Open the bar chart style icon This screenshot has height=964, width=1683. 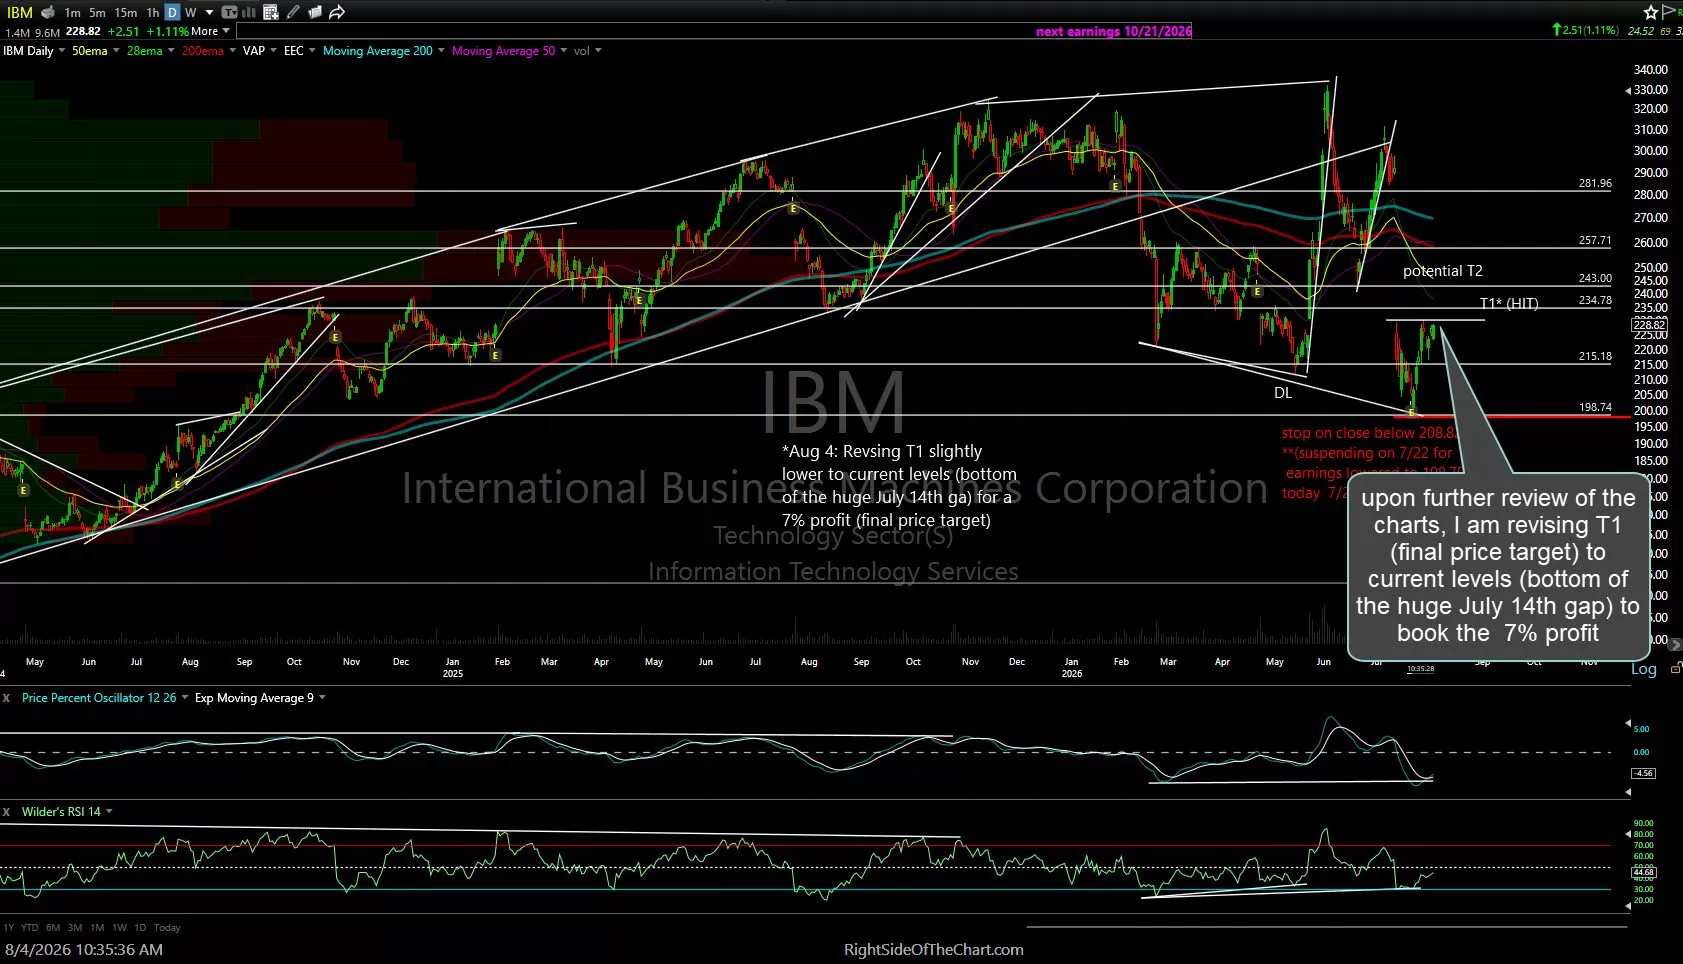pyautogui.click(x=247, y=12)
